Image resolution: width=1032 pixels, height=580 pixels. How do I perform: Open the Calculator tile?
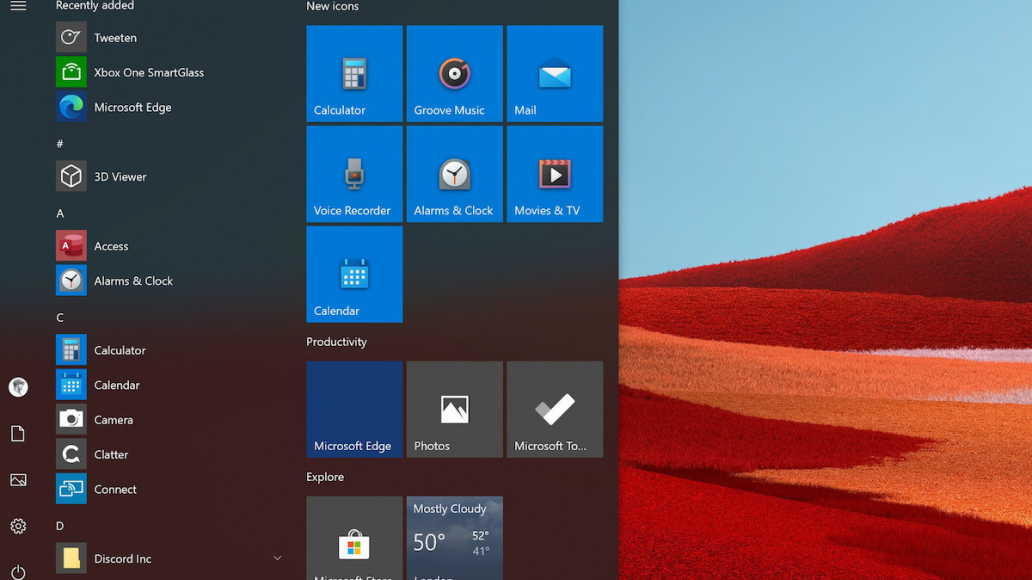(x=354, y=74)
